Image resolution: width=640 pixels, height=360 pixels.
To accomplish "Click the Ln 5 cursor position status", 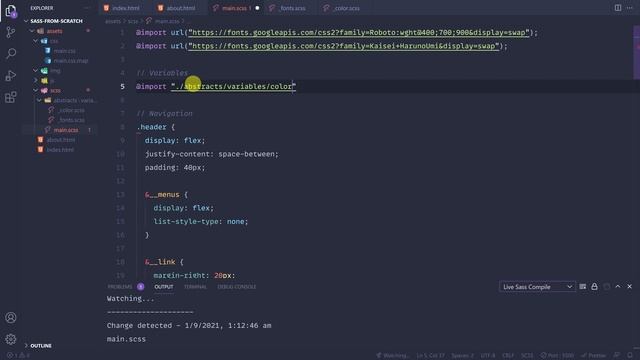I will click(x=431, y=356).
